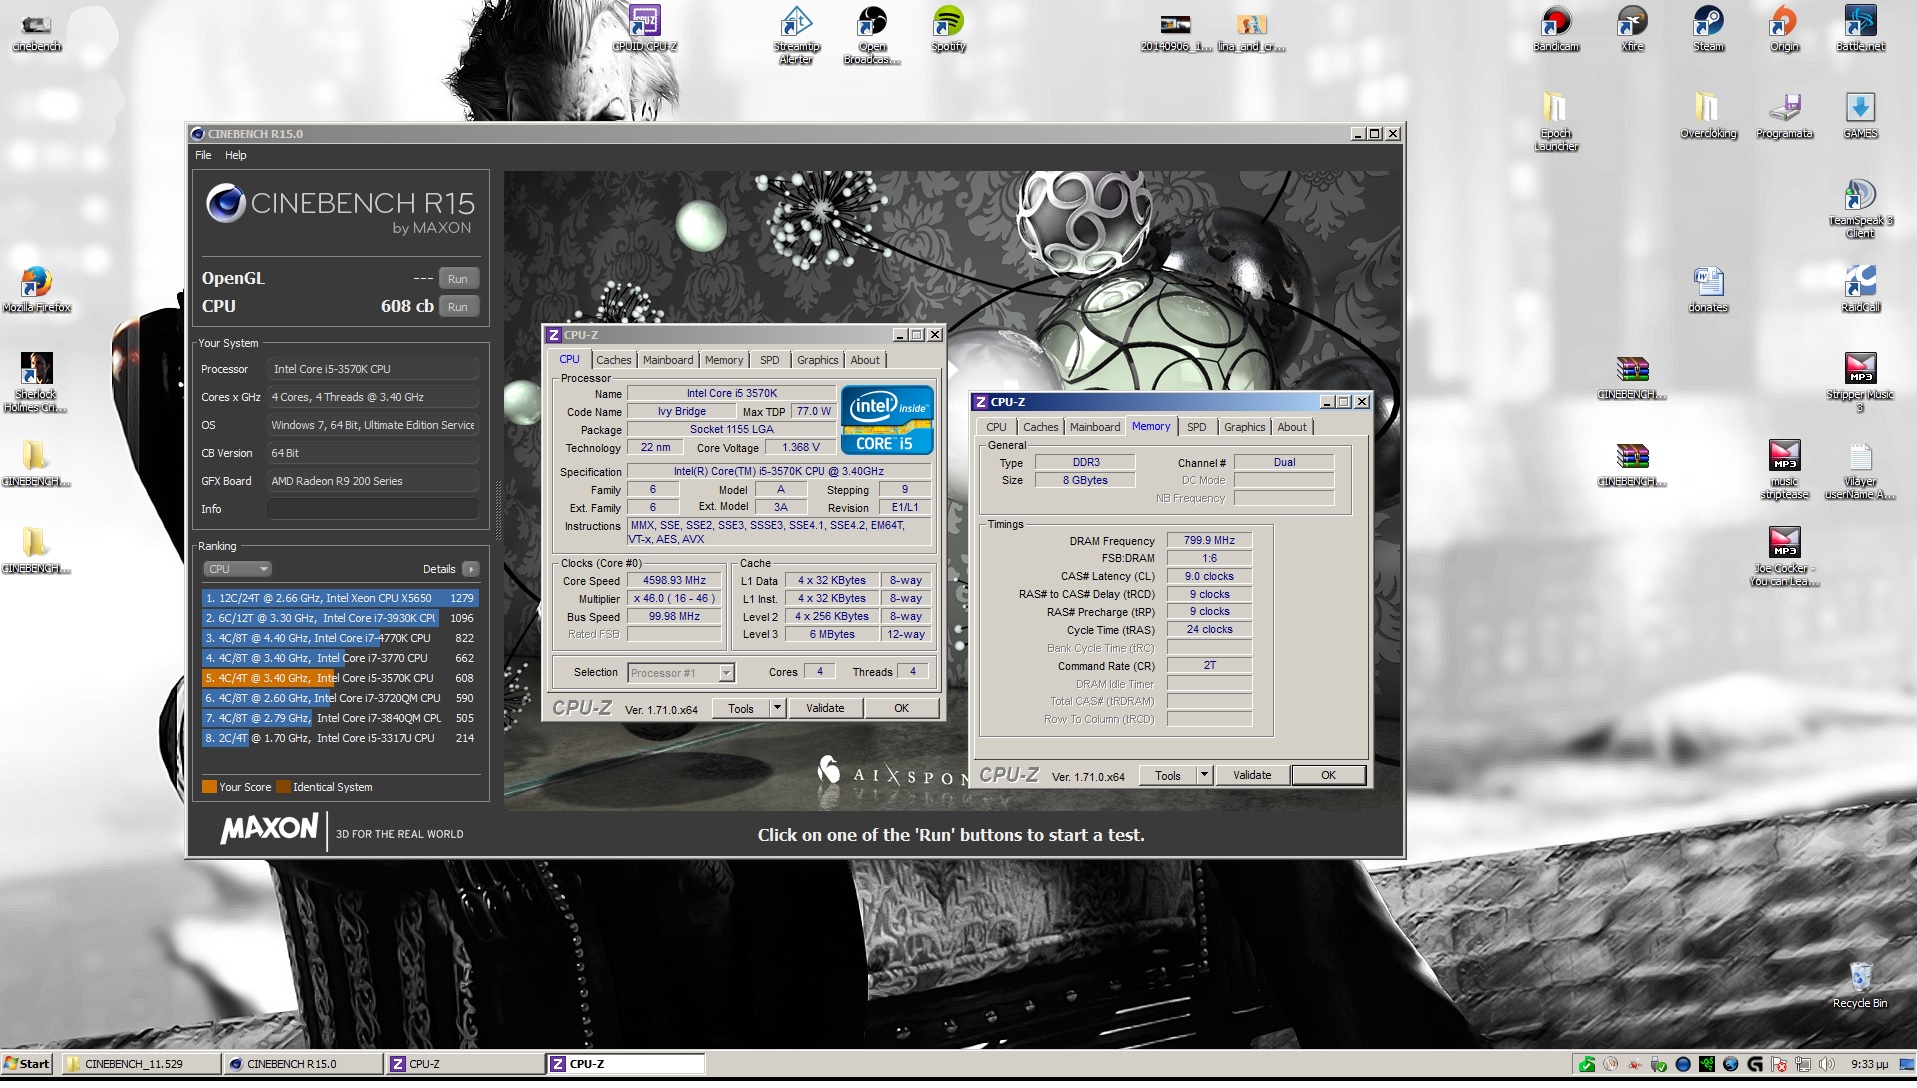The width and height of the screenshot is (1917, 1088).
Task: Open Overcloking folder on desktop
Action: pyautogui.click(x=1708, y=116)
